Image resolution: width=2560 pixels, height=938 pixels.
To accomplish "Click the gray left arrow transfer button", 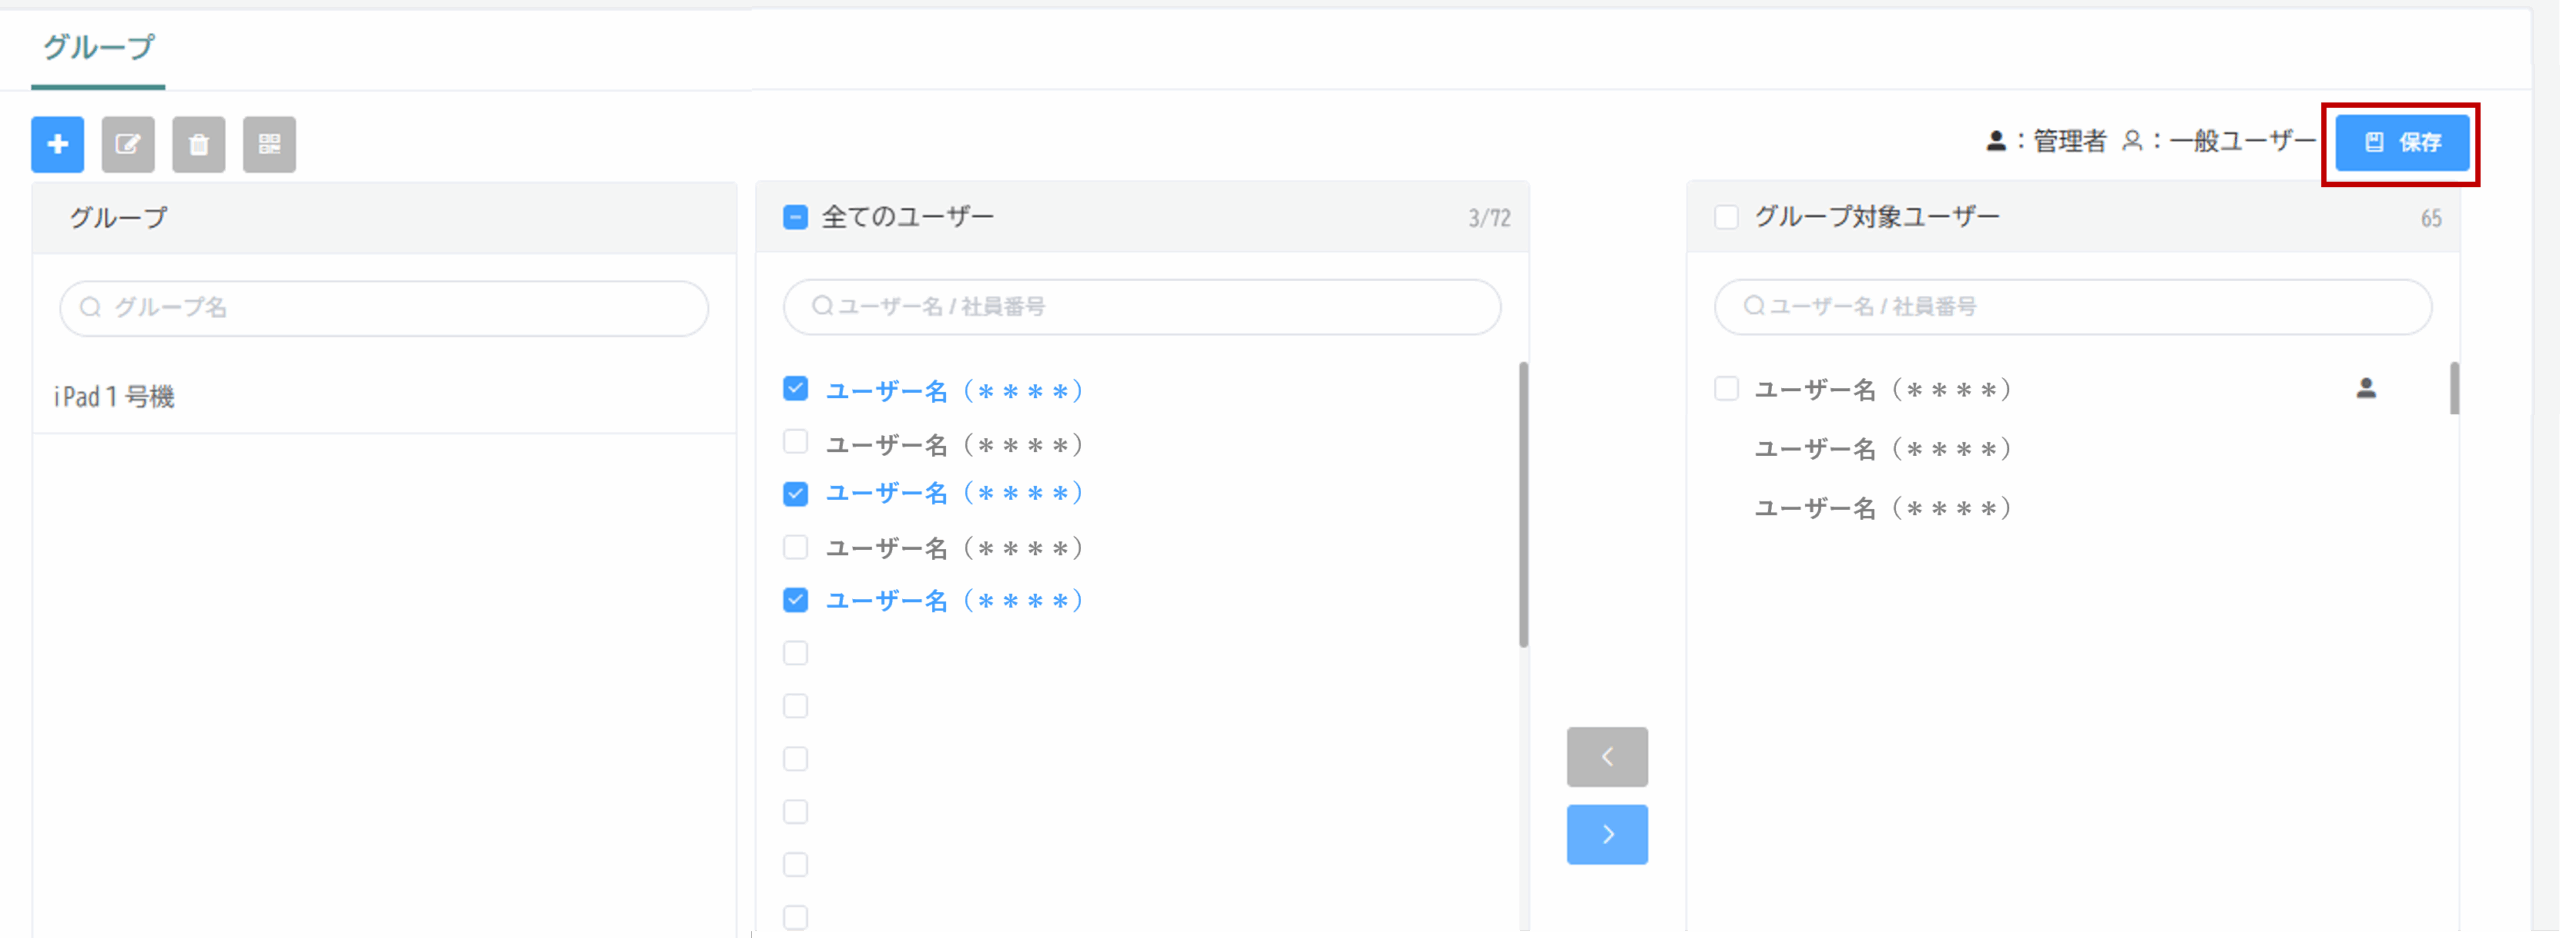I will click(x=1607, y=757).
